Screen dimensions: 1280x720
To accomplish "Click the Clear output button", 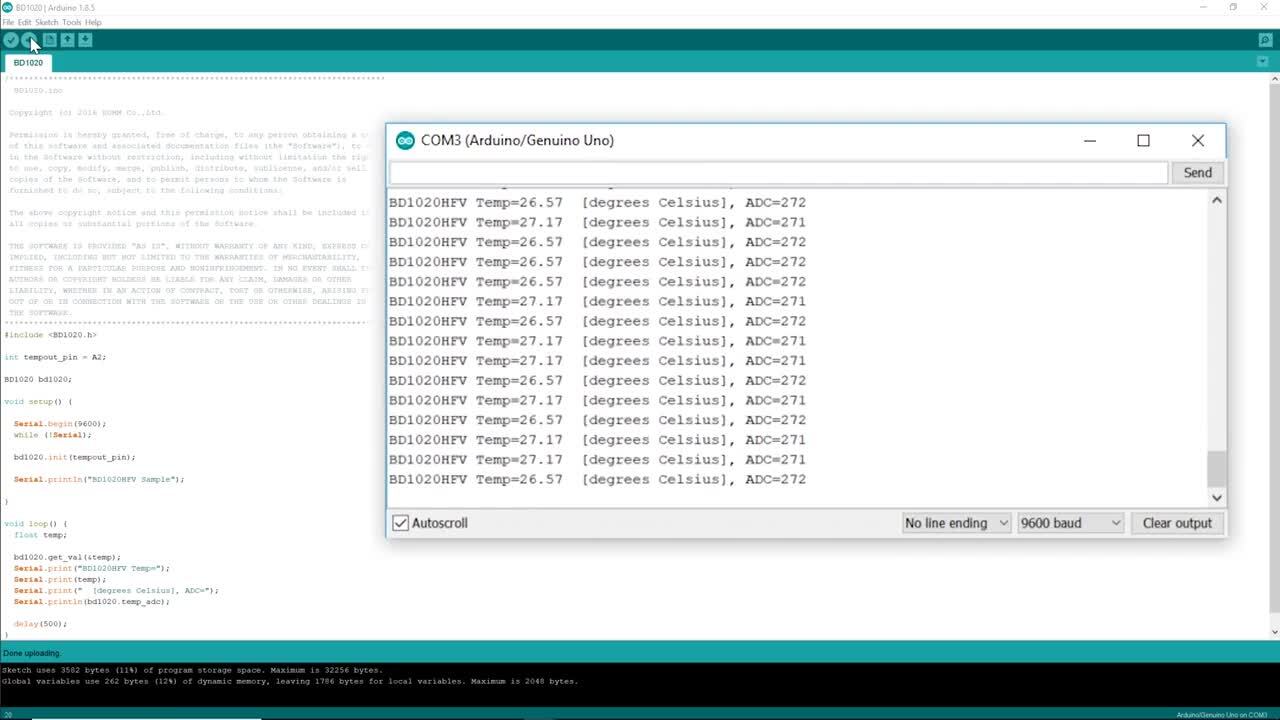I will 1177,523.
